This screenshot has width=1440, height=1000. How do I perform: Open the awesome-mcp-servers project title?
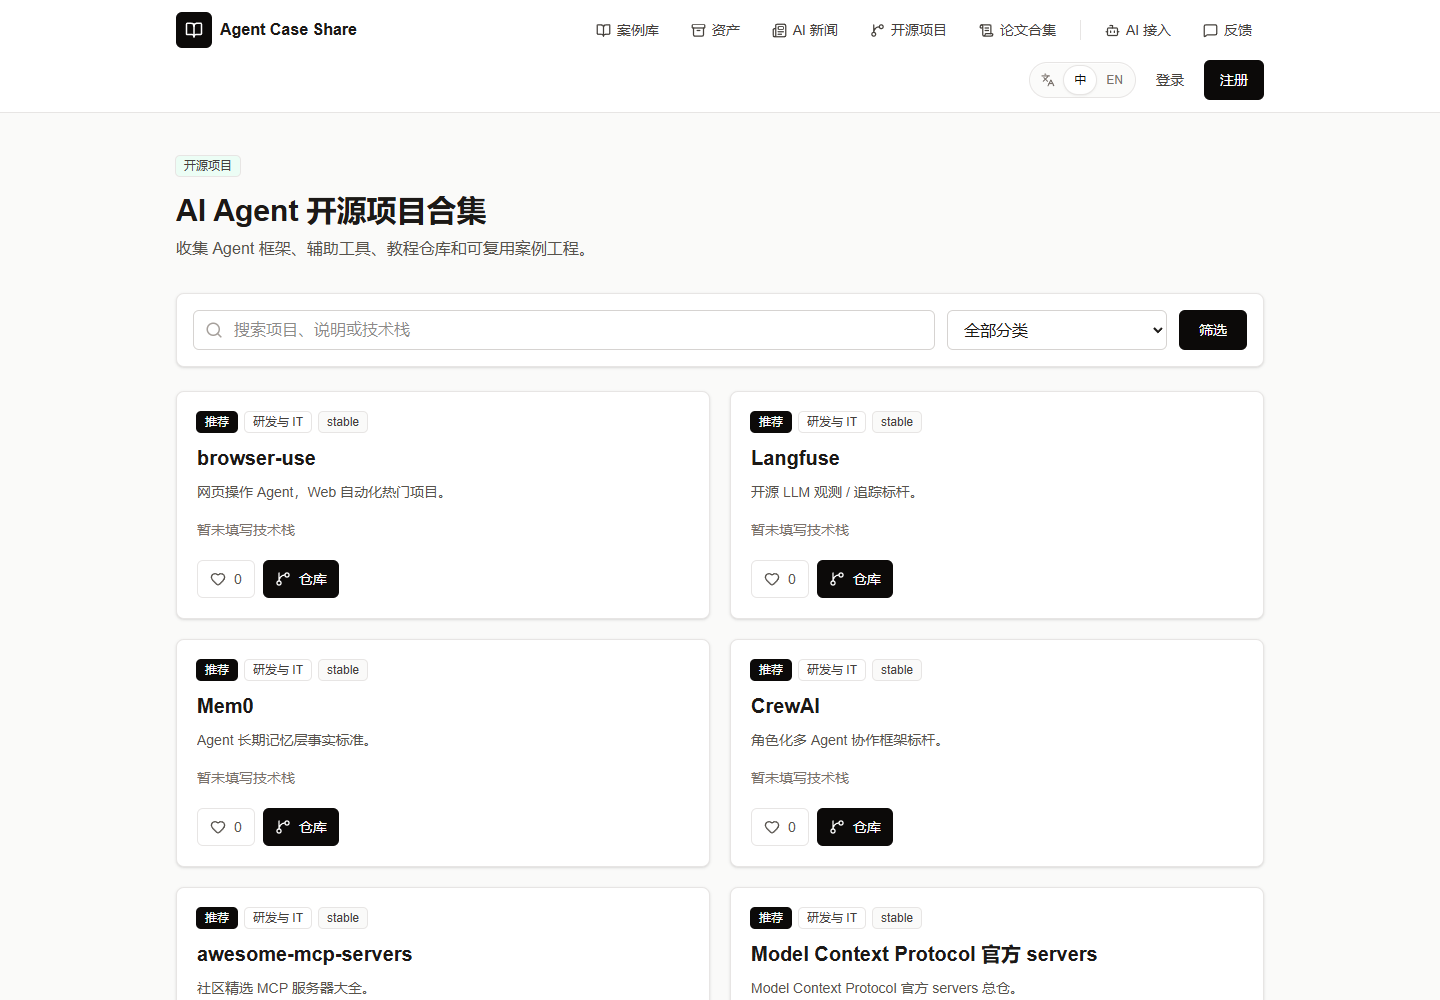[304, 954]
